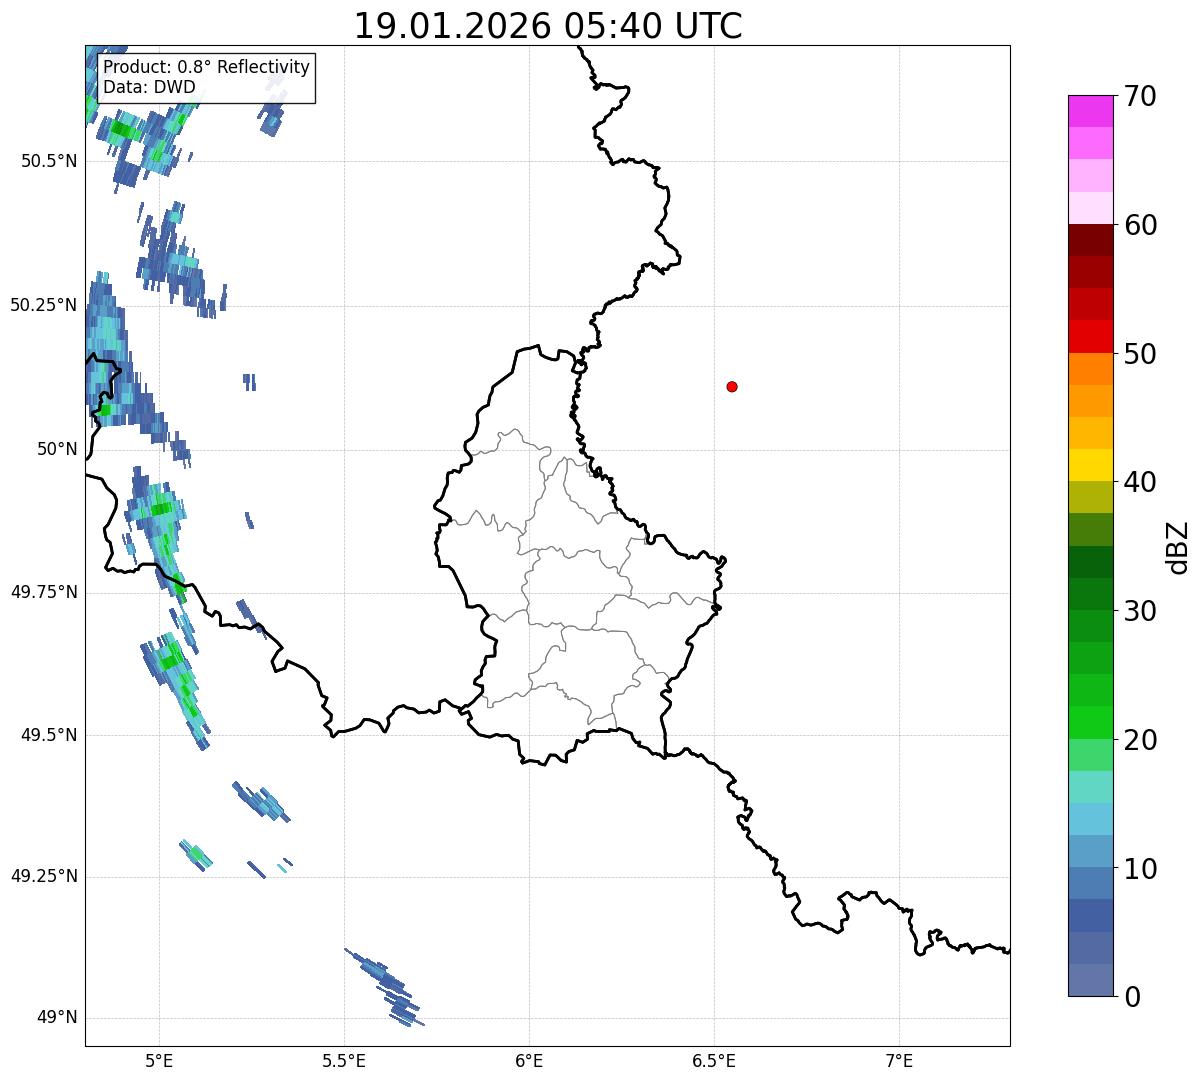1202x1081 pixels.
Task: Click the 7°E longitude label
Action: point(899,1060)
